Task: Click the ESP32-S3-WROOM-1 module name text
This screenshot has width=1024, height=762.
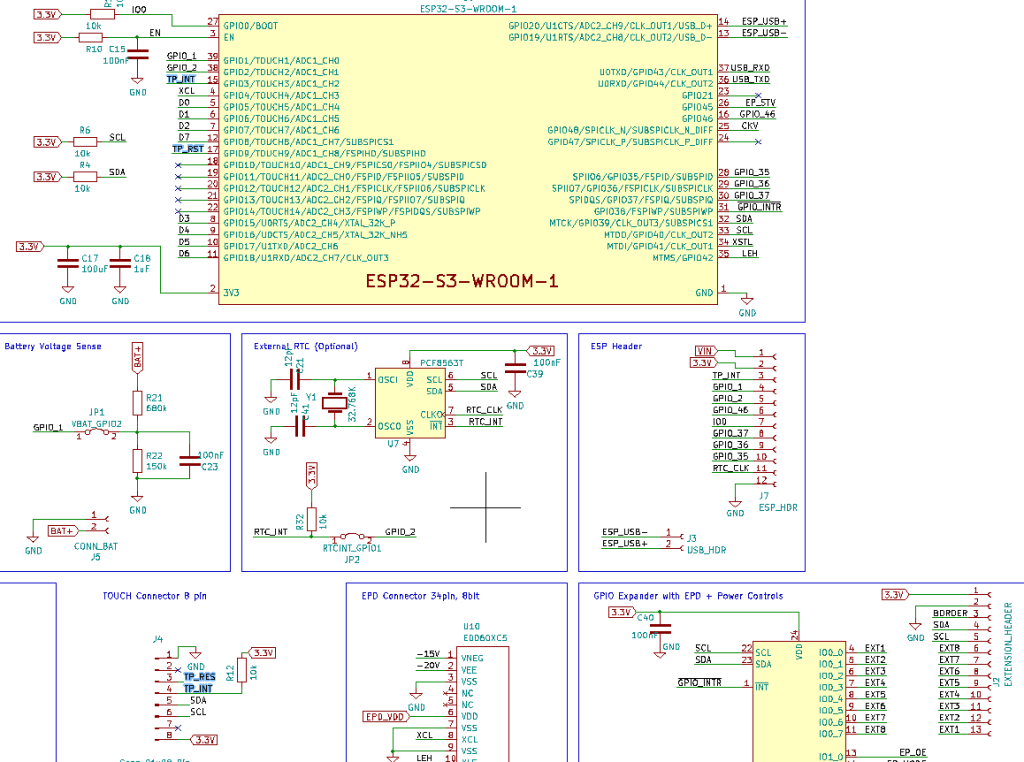Action: click(461, 282)
